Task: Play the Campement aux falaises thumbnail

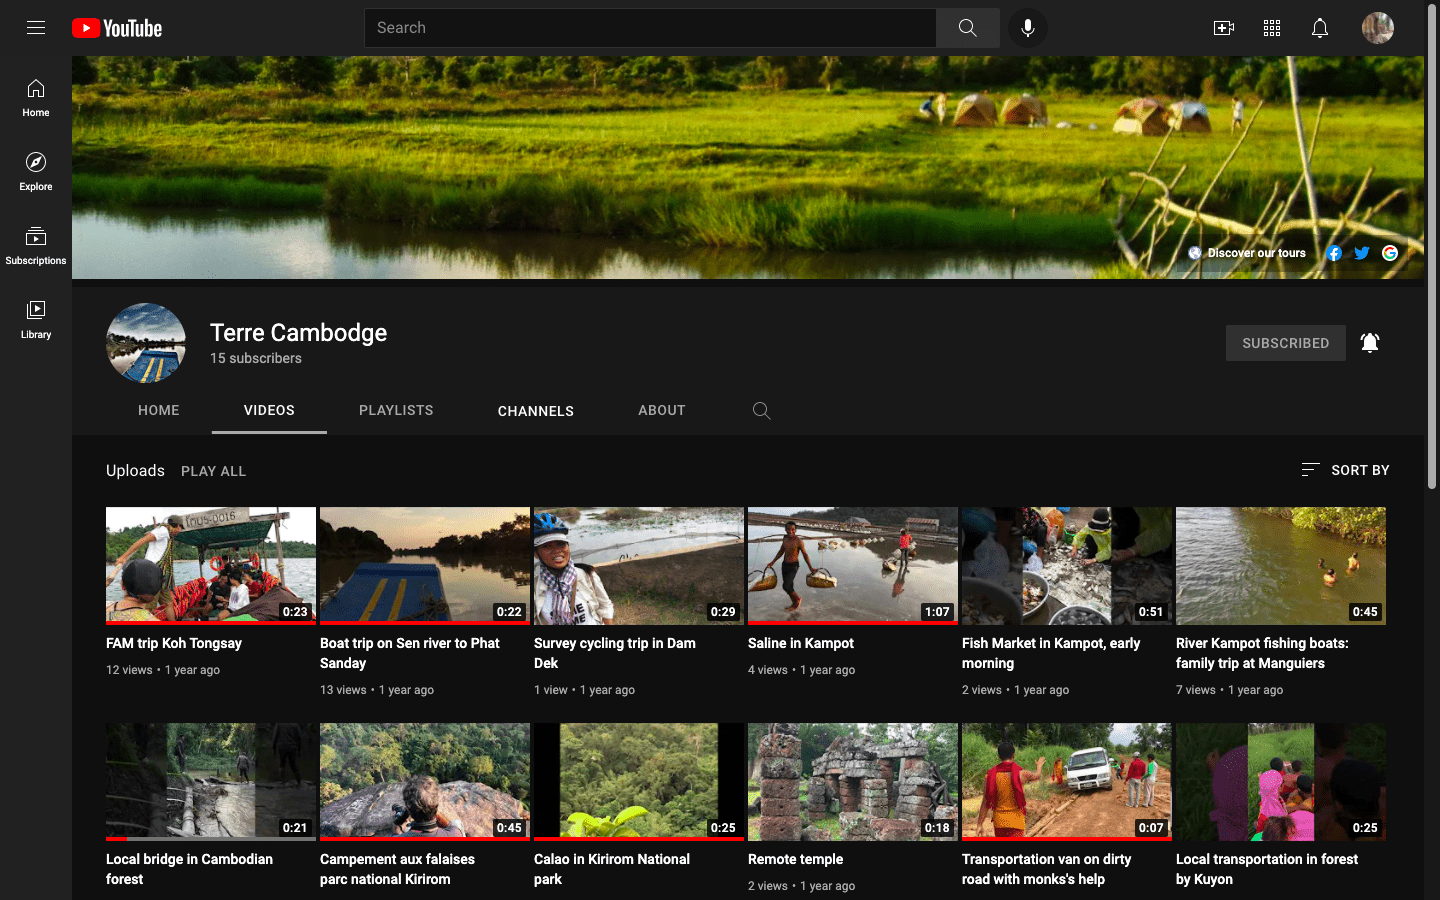Action: click(425, 782)
